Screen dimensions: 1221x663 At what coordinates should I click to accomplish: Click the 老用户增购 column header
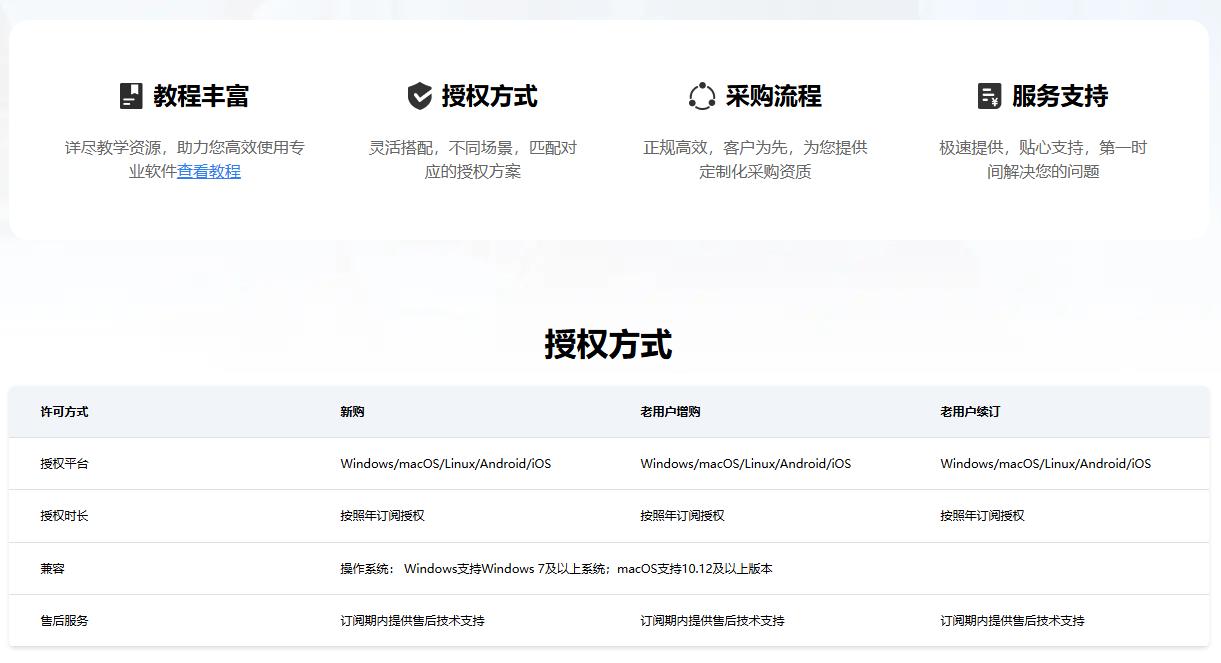[670, 412]
